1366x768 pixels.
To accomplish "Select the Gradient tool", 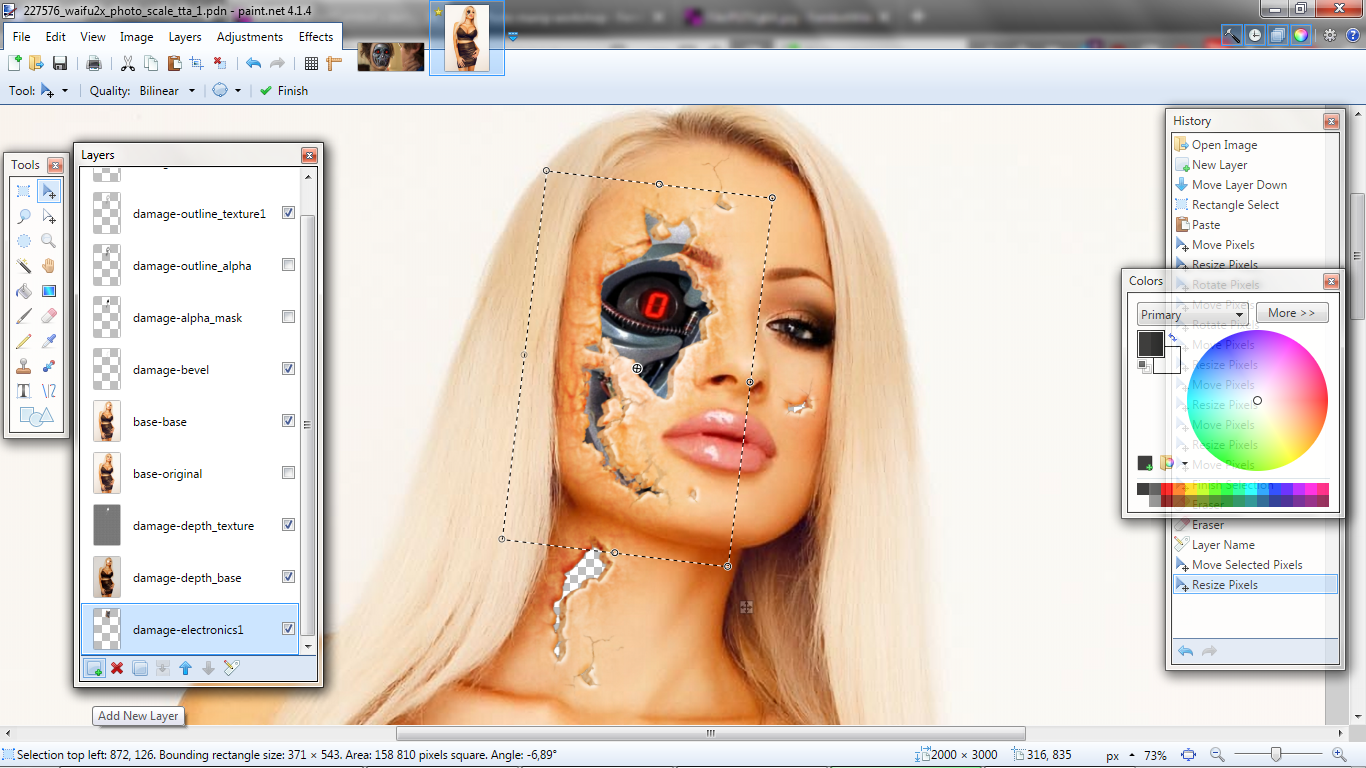I will coord(49,291).
